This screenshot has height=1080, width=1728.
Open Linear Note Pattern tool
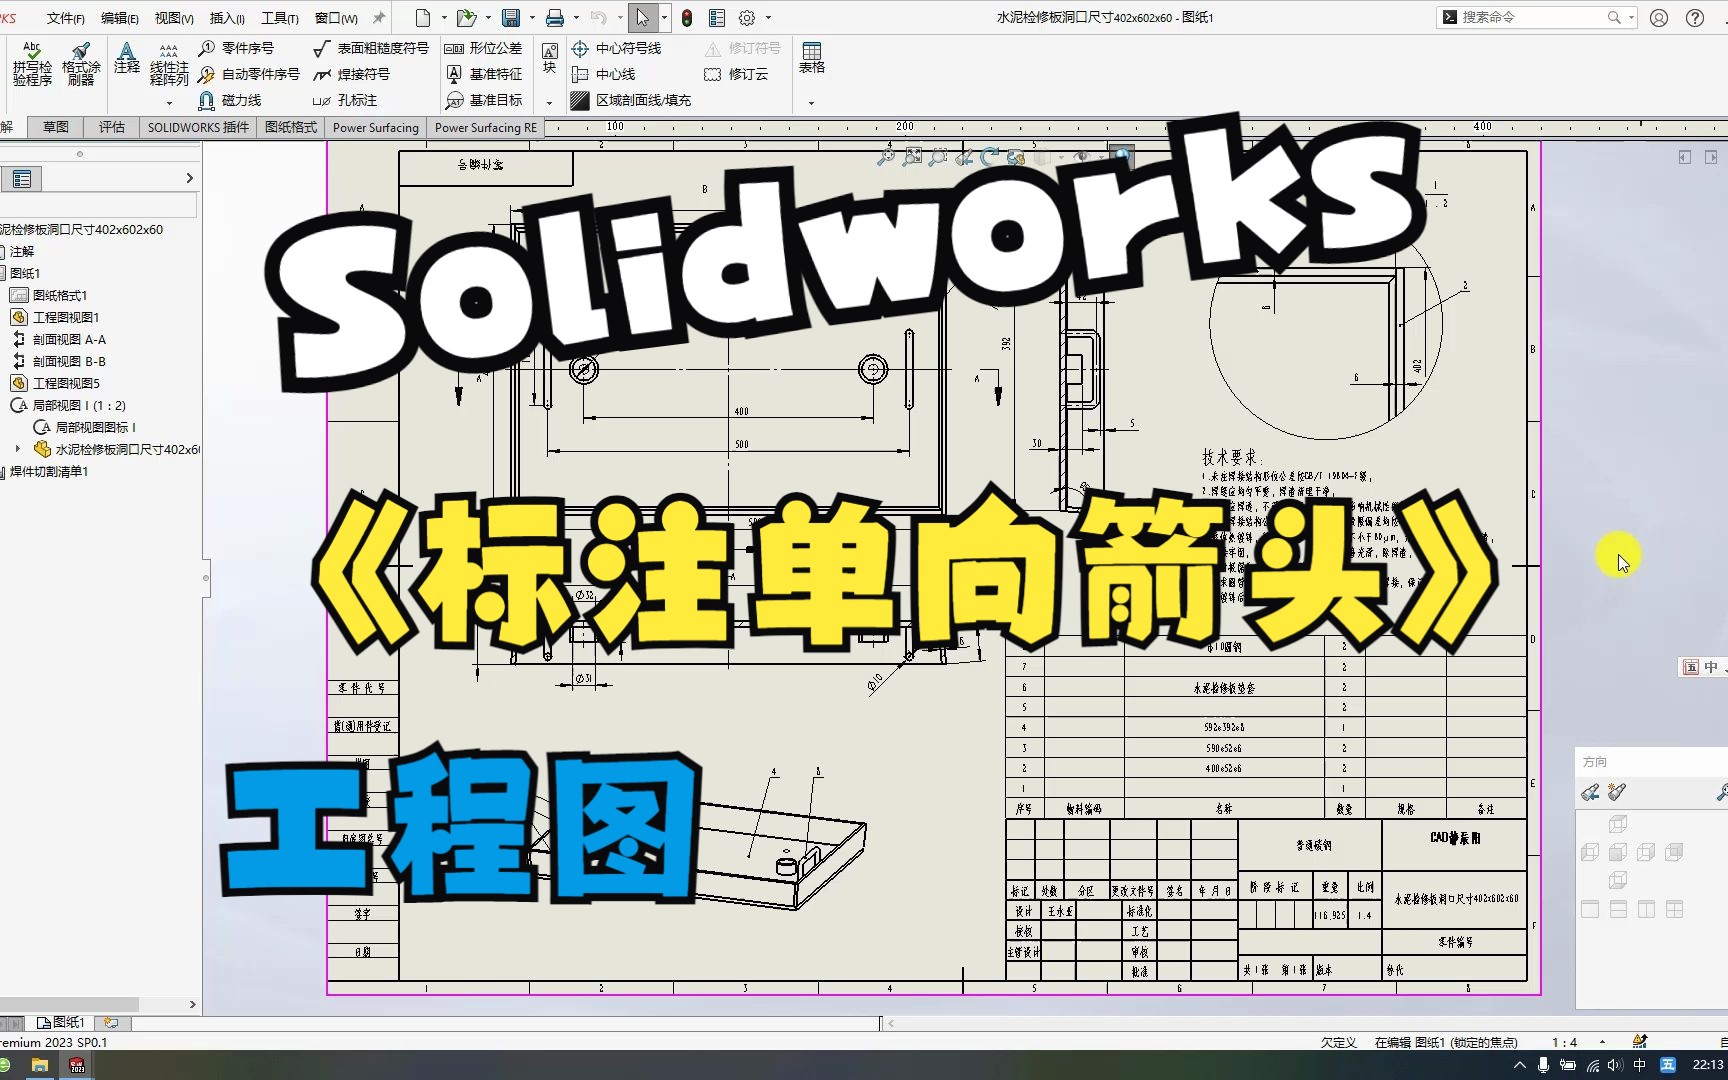169,64
